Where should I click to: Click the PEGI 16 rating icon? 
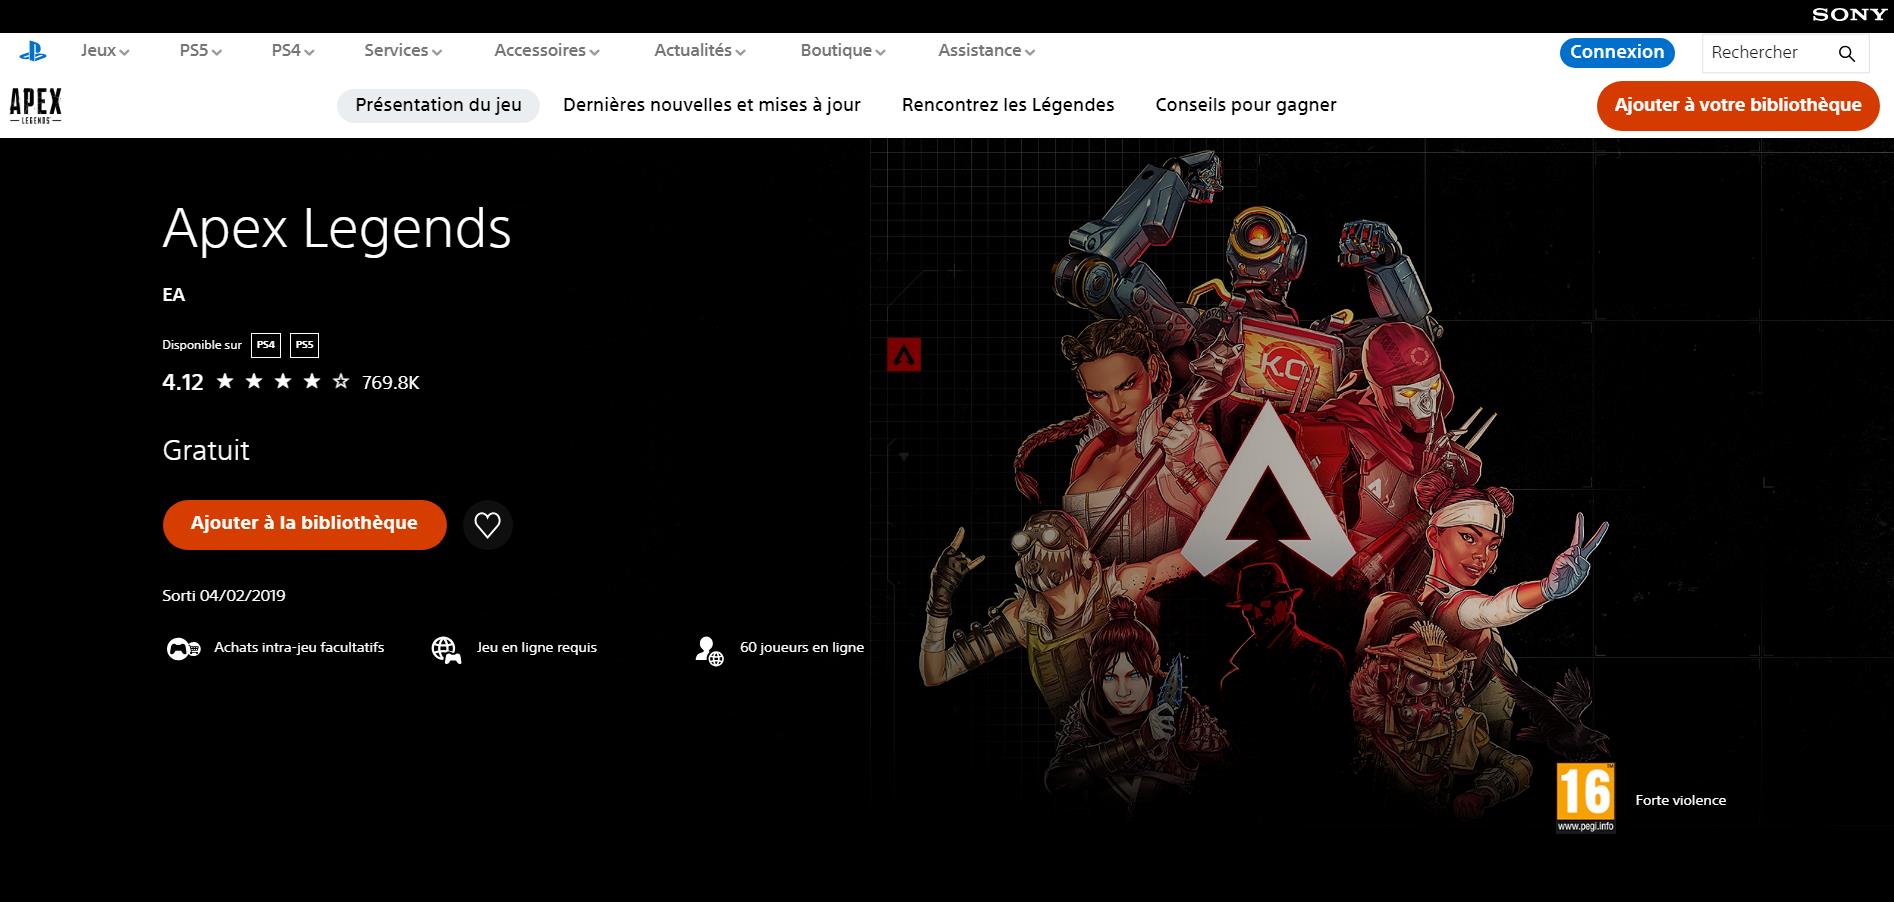coord(1588,797)
